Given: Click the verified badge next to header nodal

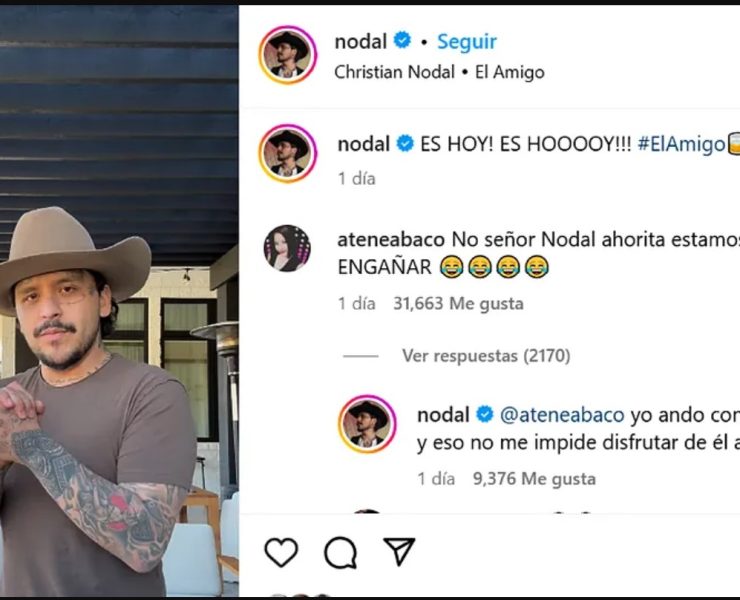Looking at the screenshot, I should pos(402,41).
